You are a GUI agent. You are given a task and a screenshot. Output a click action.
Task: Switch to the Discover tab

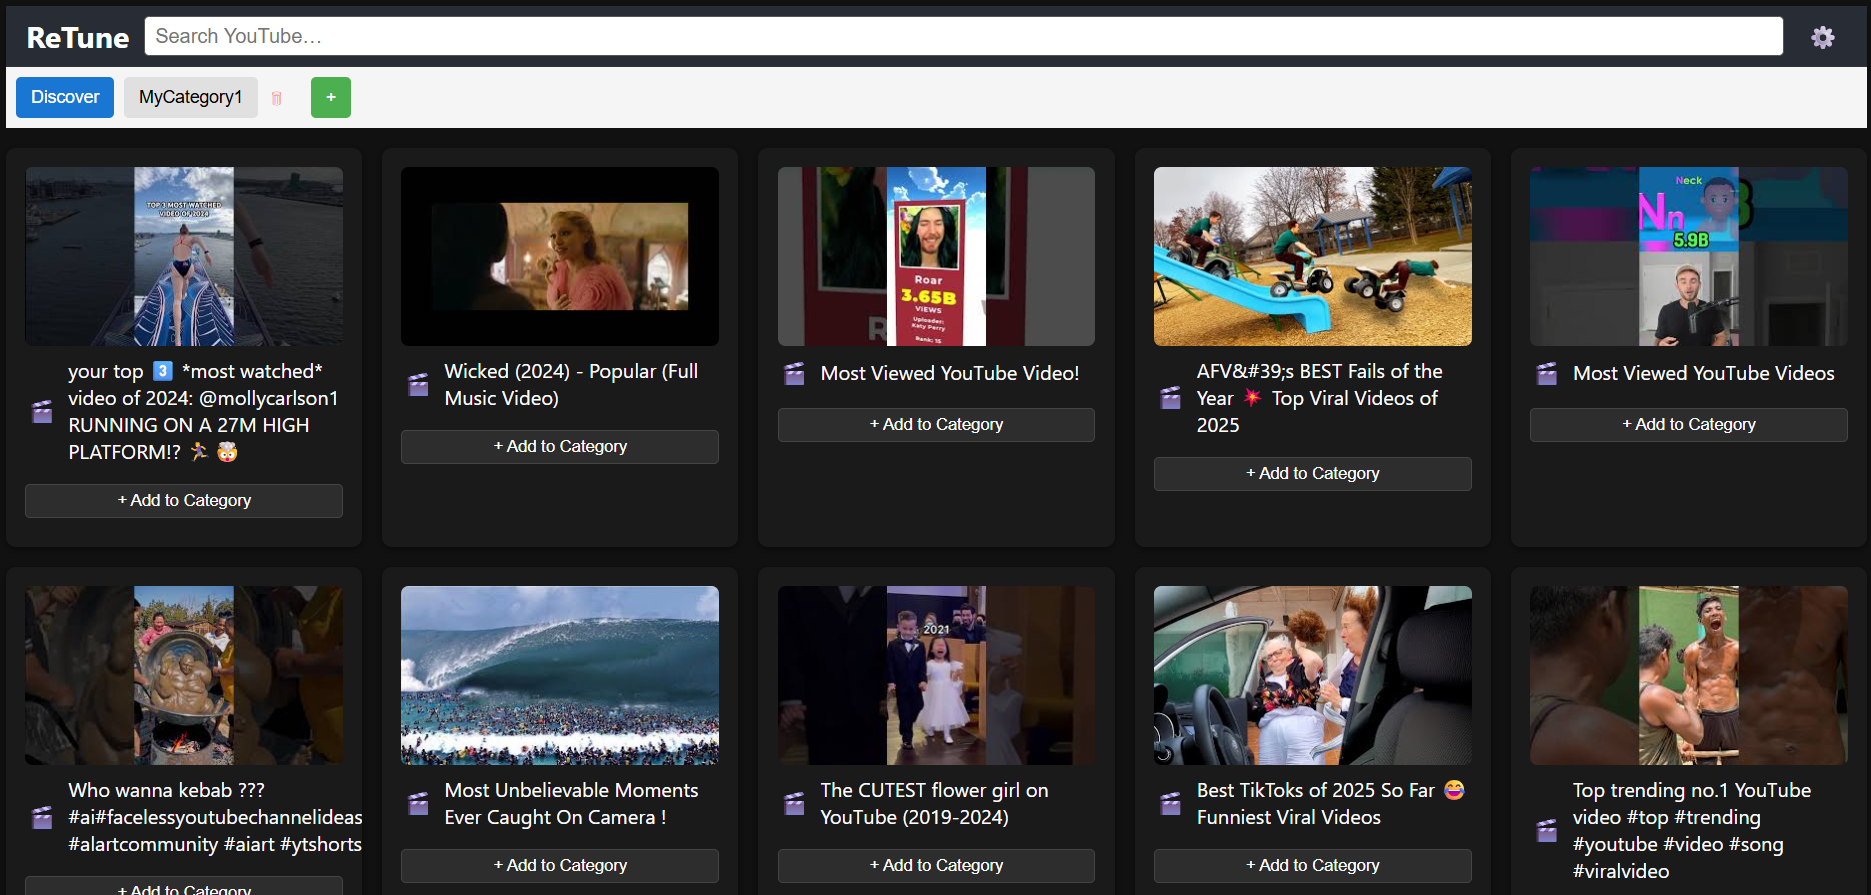click(65, 98)
